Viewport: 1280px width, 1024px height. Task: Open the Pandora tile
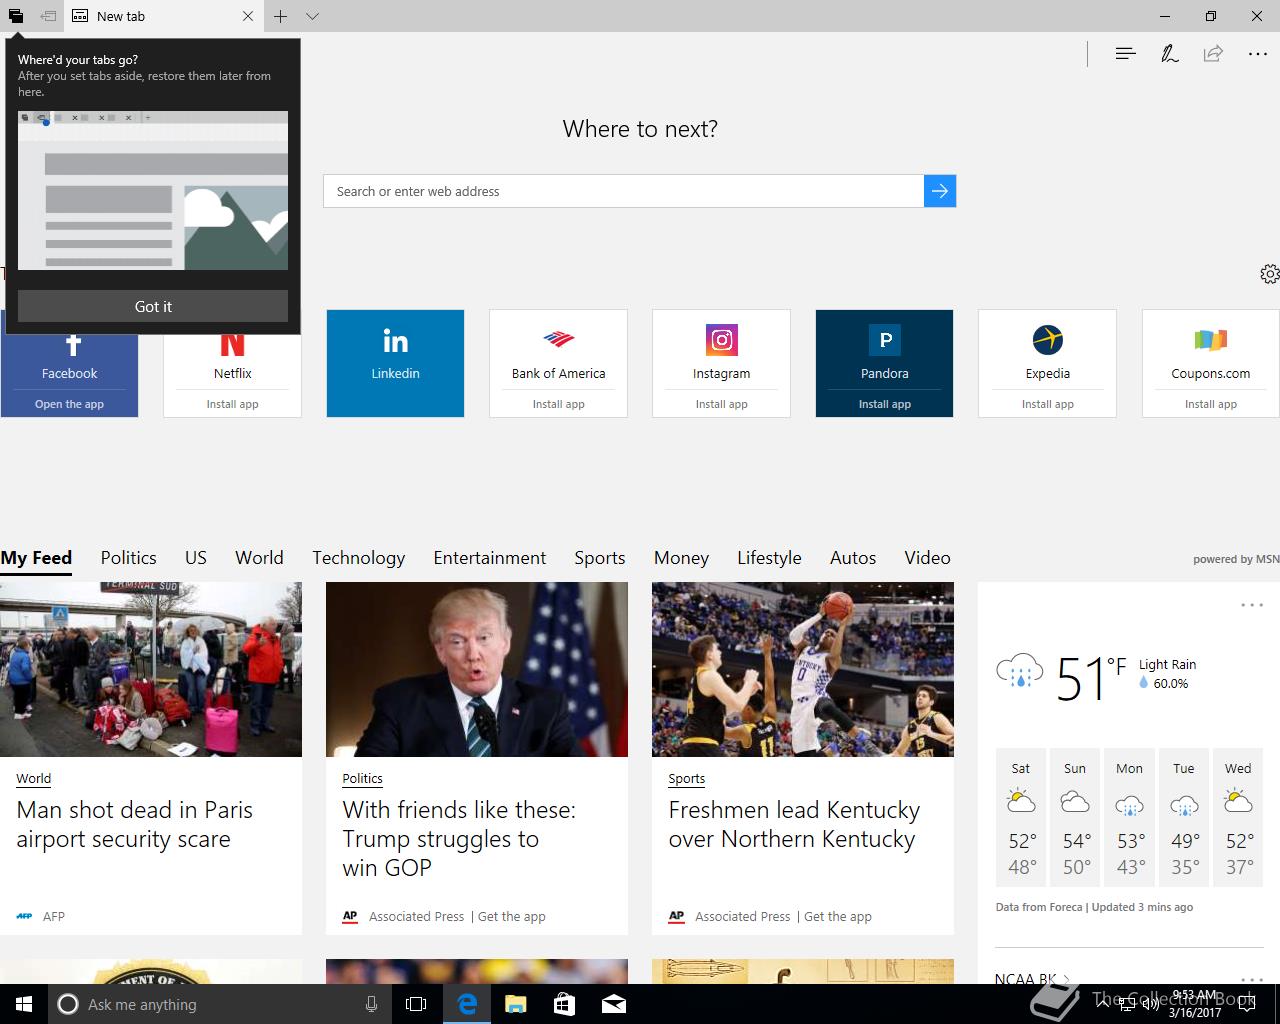(x=884, y=363)
